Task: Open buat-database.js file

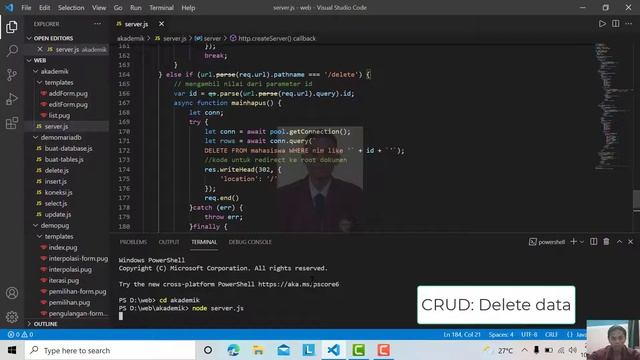Action: pos(68,148)
